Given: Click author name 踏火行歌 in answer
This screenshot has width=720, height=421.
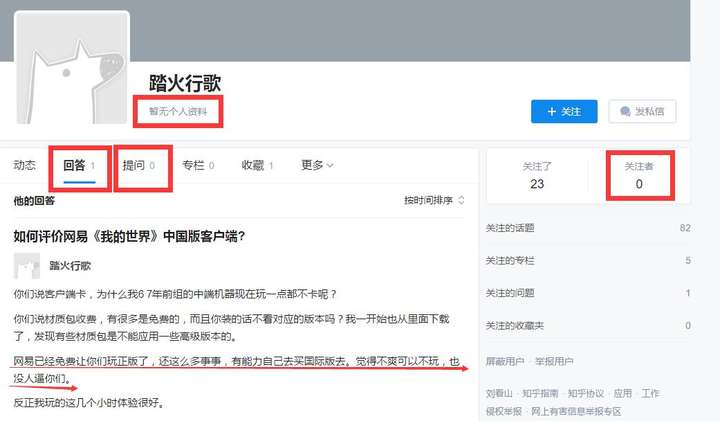Looking at the screenshot, I should click(70, 266).
